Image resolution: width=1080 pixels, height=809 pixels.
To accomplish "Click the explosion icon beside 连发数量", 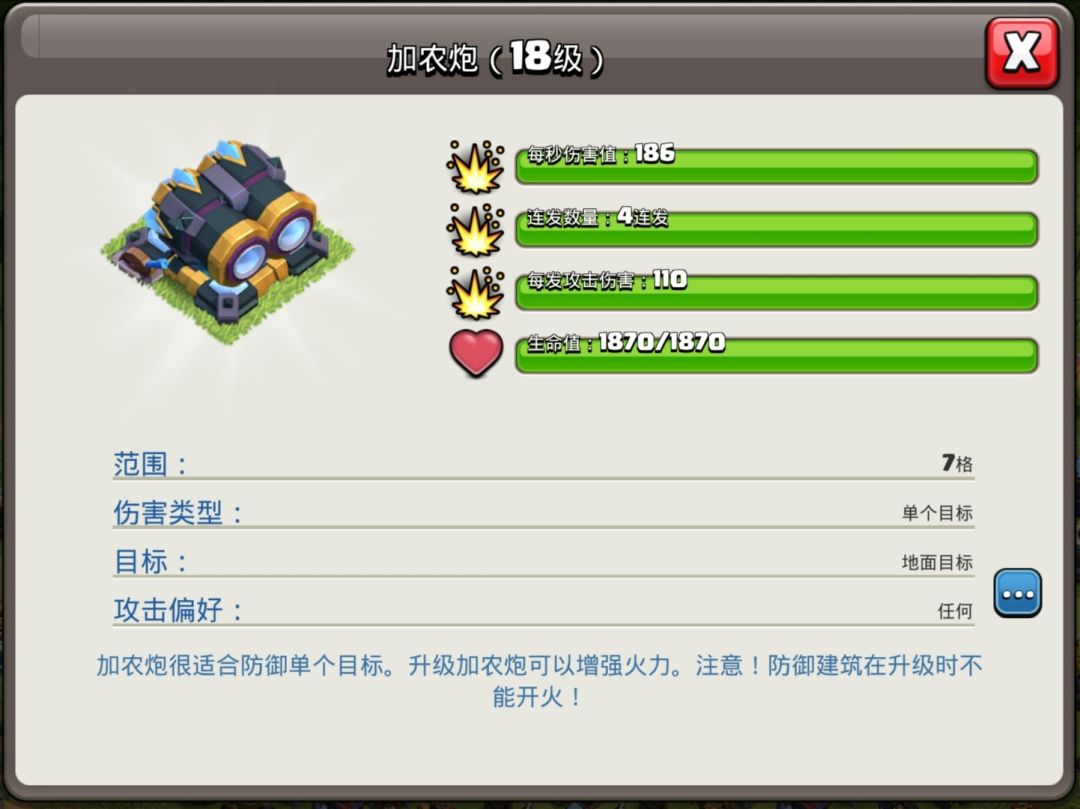I will coord(475,230).
